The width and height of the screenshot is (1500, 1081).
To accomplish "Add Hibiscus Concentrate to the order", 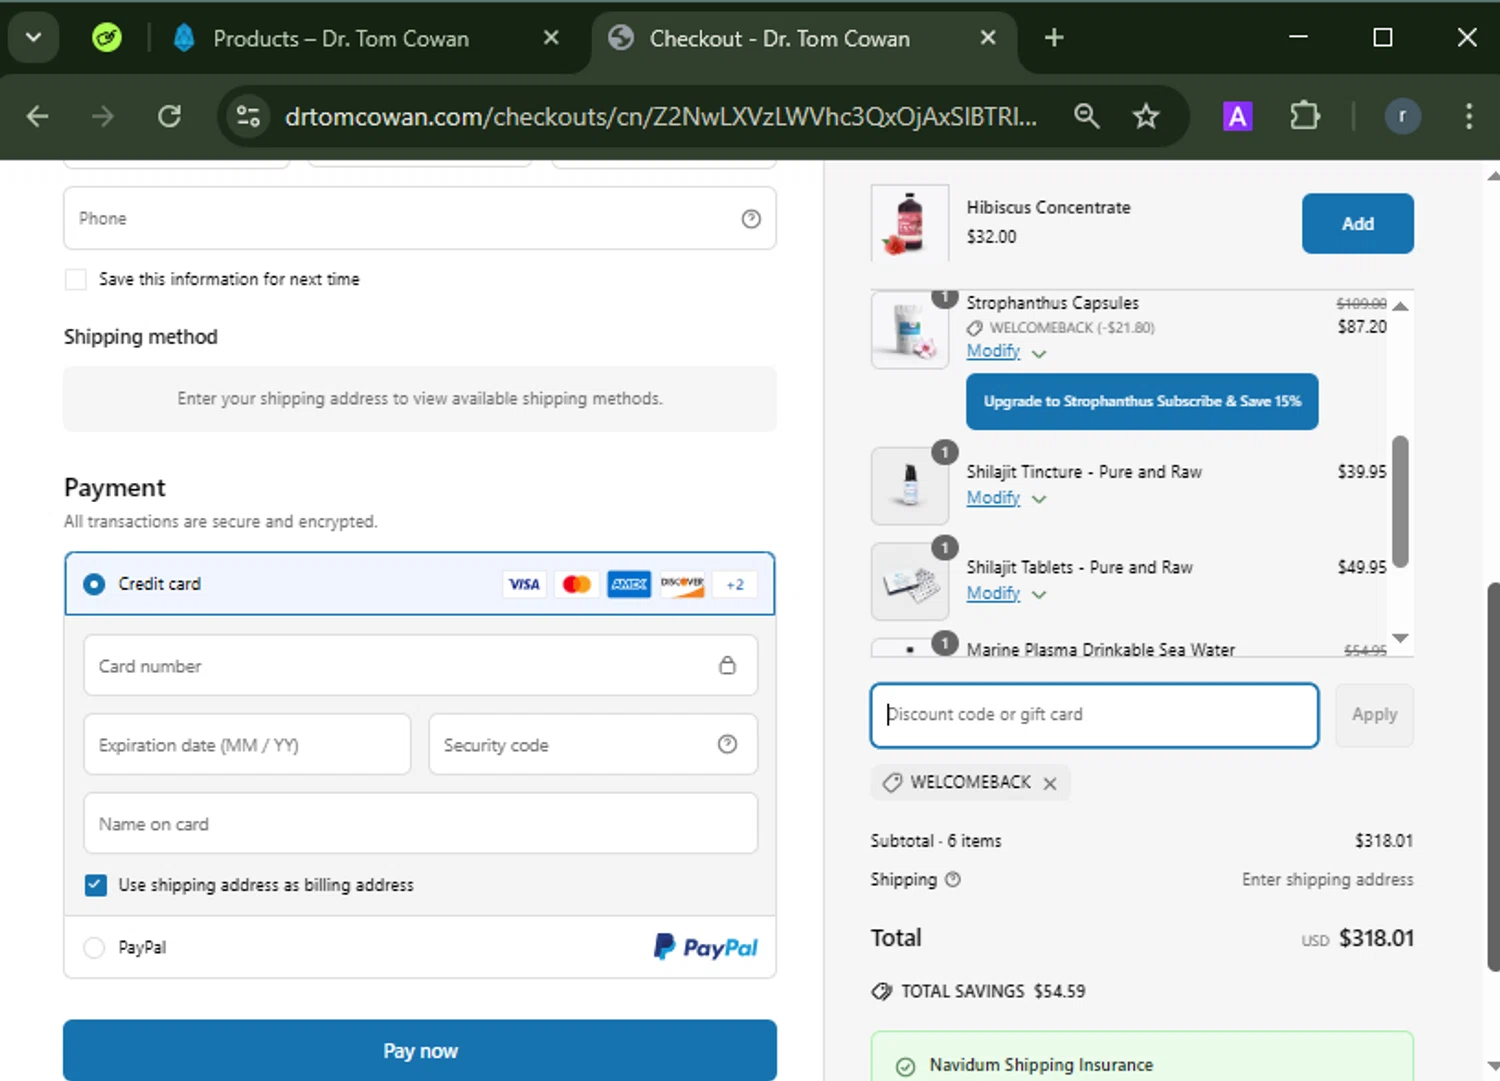I will [1357, 224].
